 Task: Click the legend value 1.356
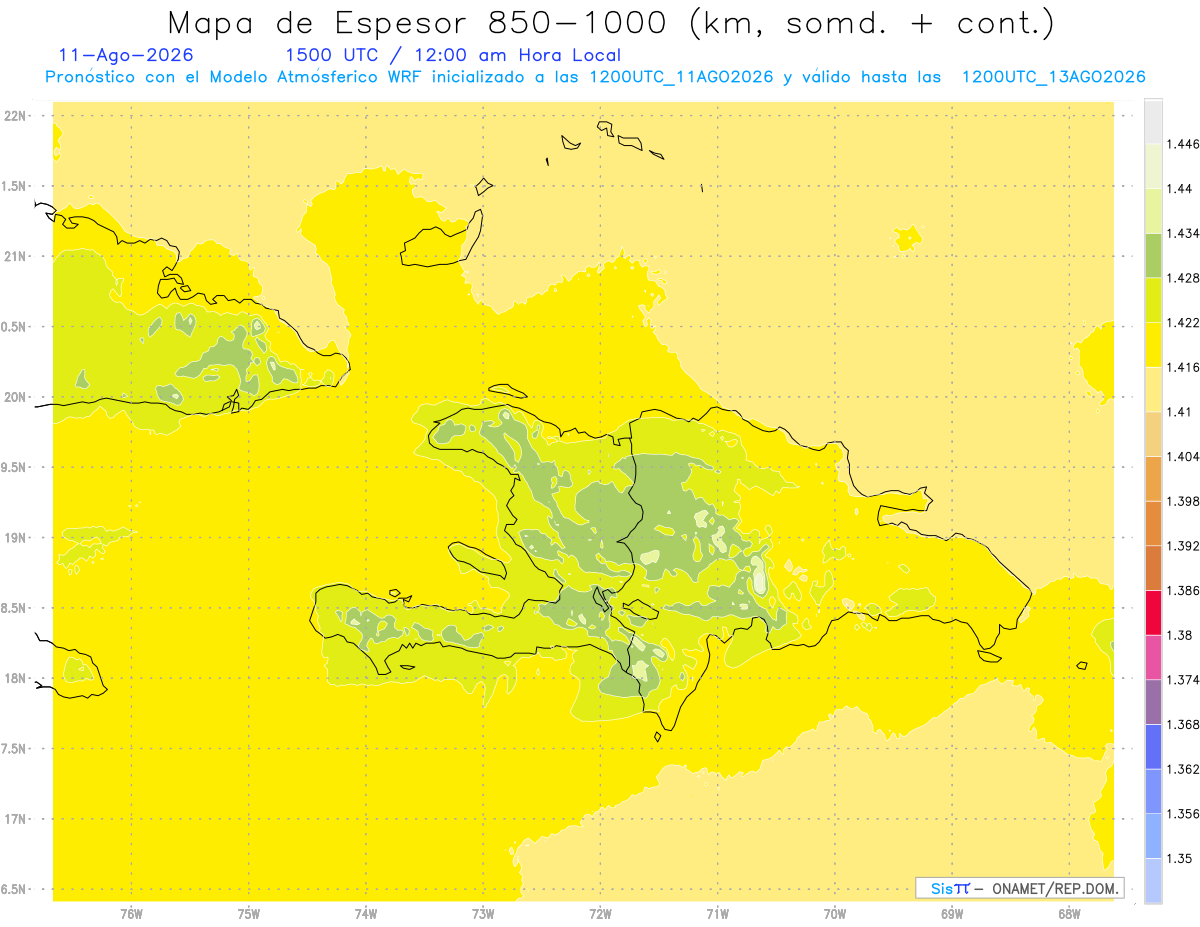(1183, 814)
